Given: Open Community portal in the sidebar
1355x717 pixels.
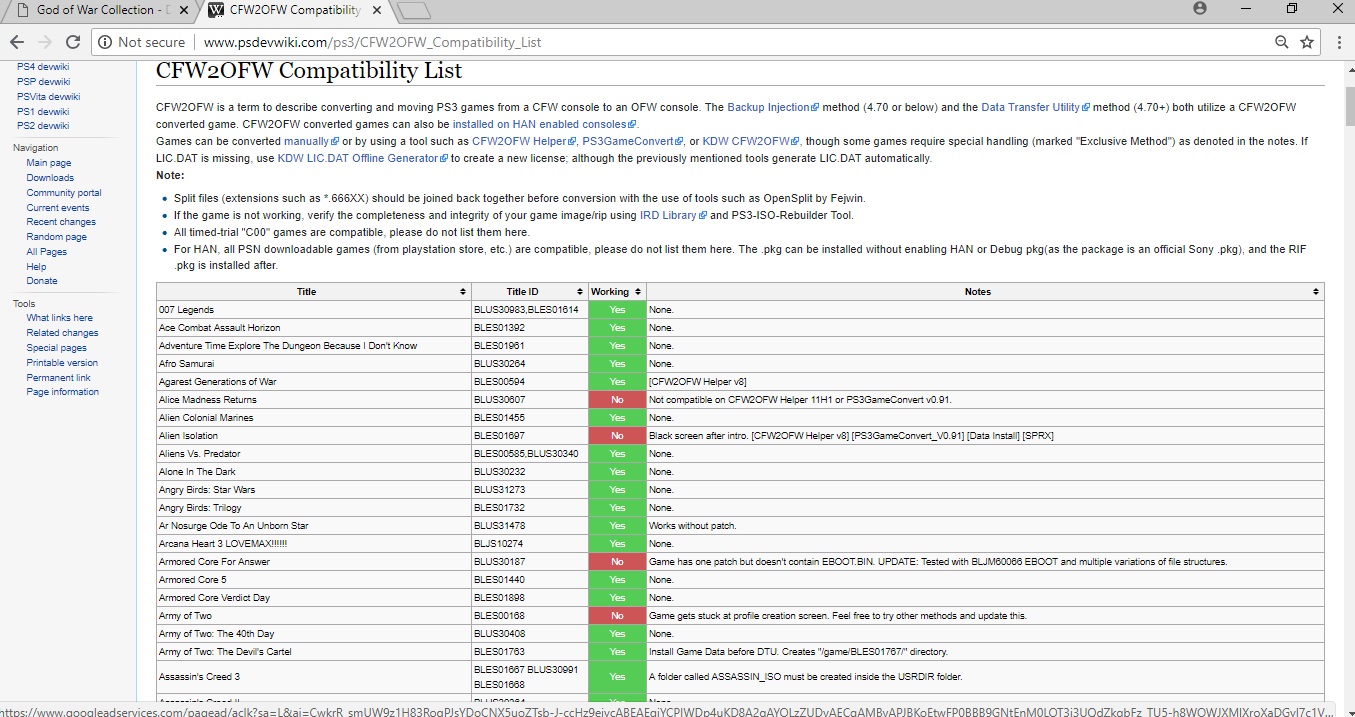Looking at the screenshot, I should [x=64, y=193].
